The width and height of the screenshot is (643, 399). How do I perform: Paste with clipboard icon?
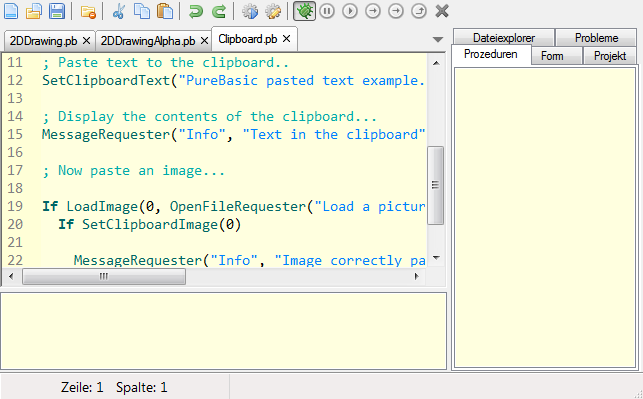tap(165, 11)
